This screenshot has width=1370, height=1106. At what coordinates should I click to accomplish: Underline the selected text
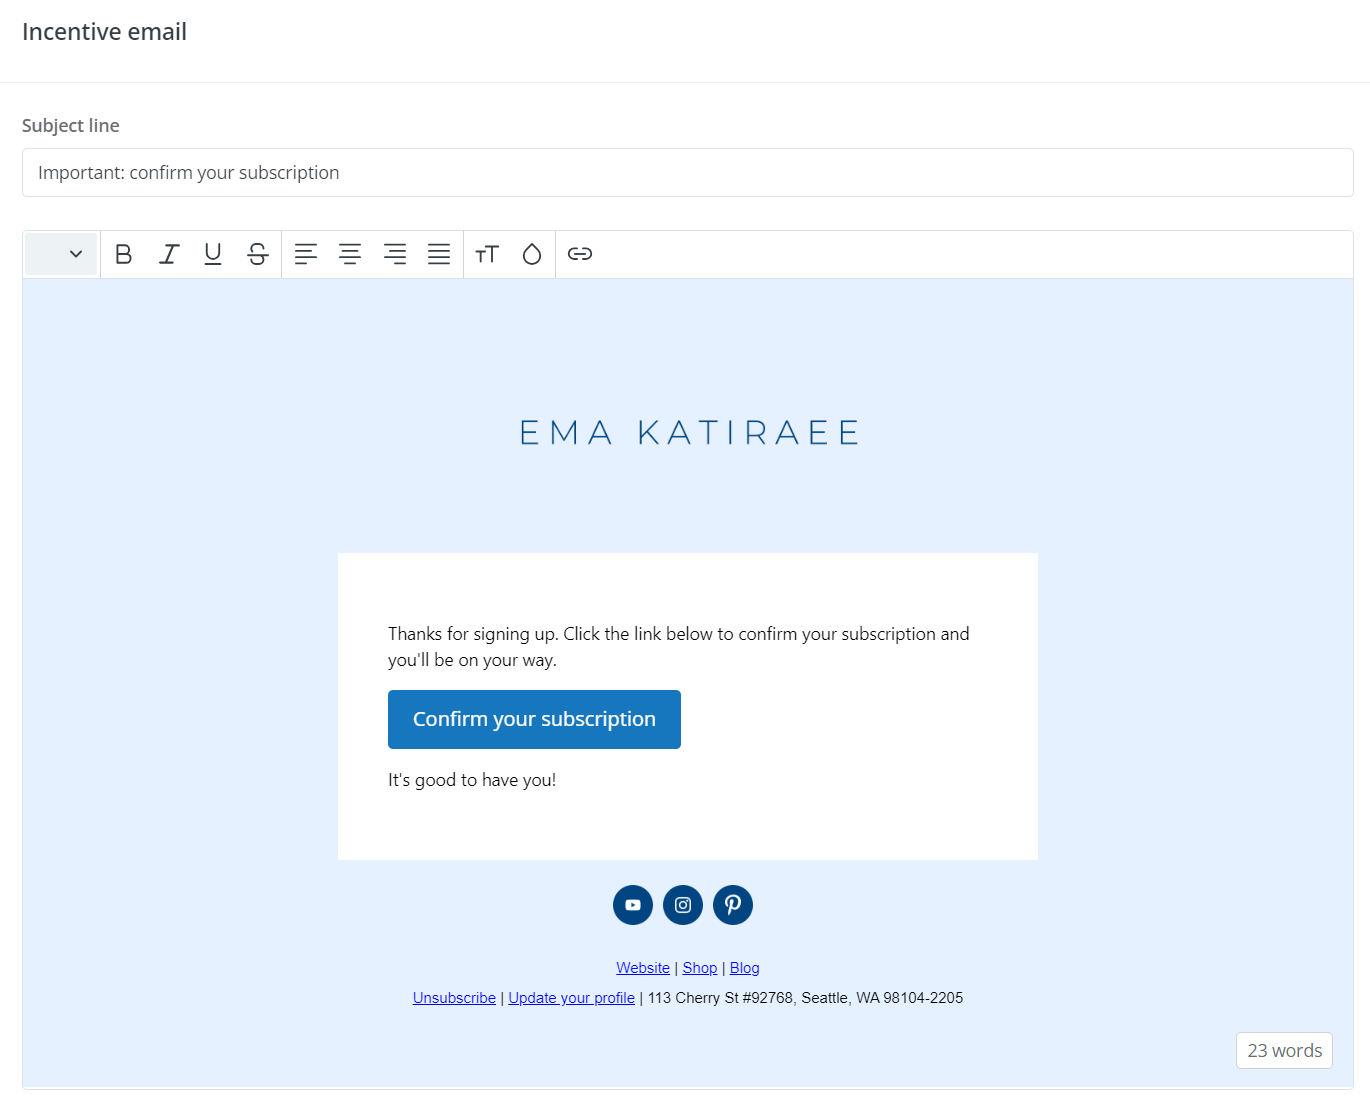pos(212,254)
